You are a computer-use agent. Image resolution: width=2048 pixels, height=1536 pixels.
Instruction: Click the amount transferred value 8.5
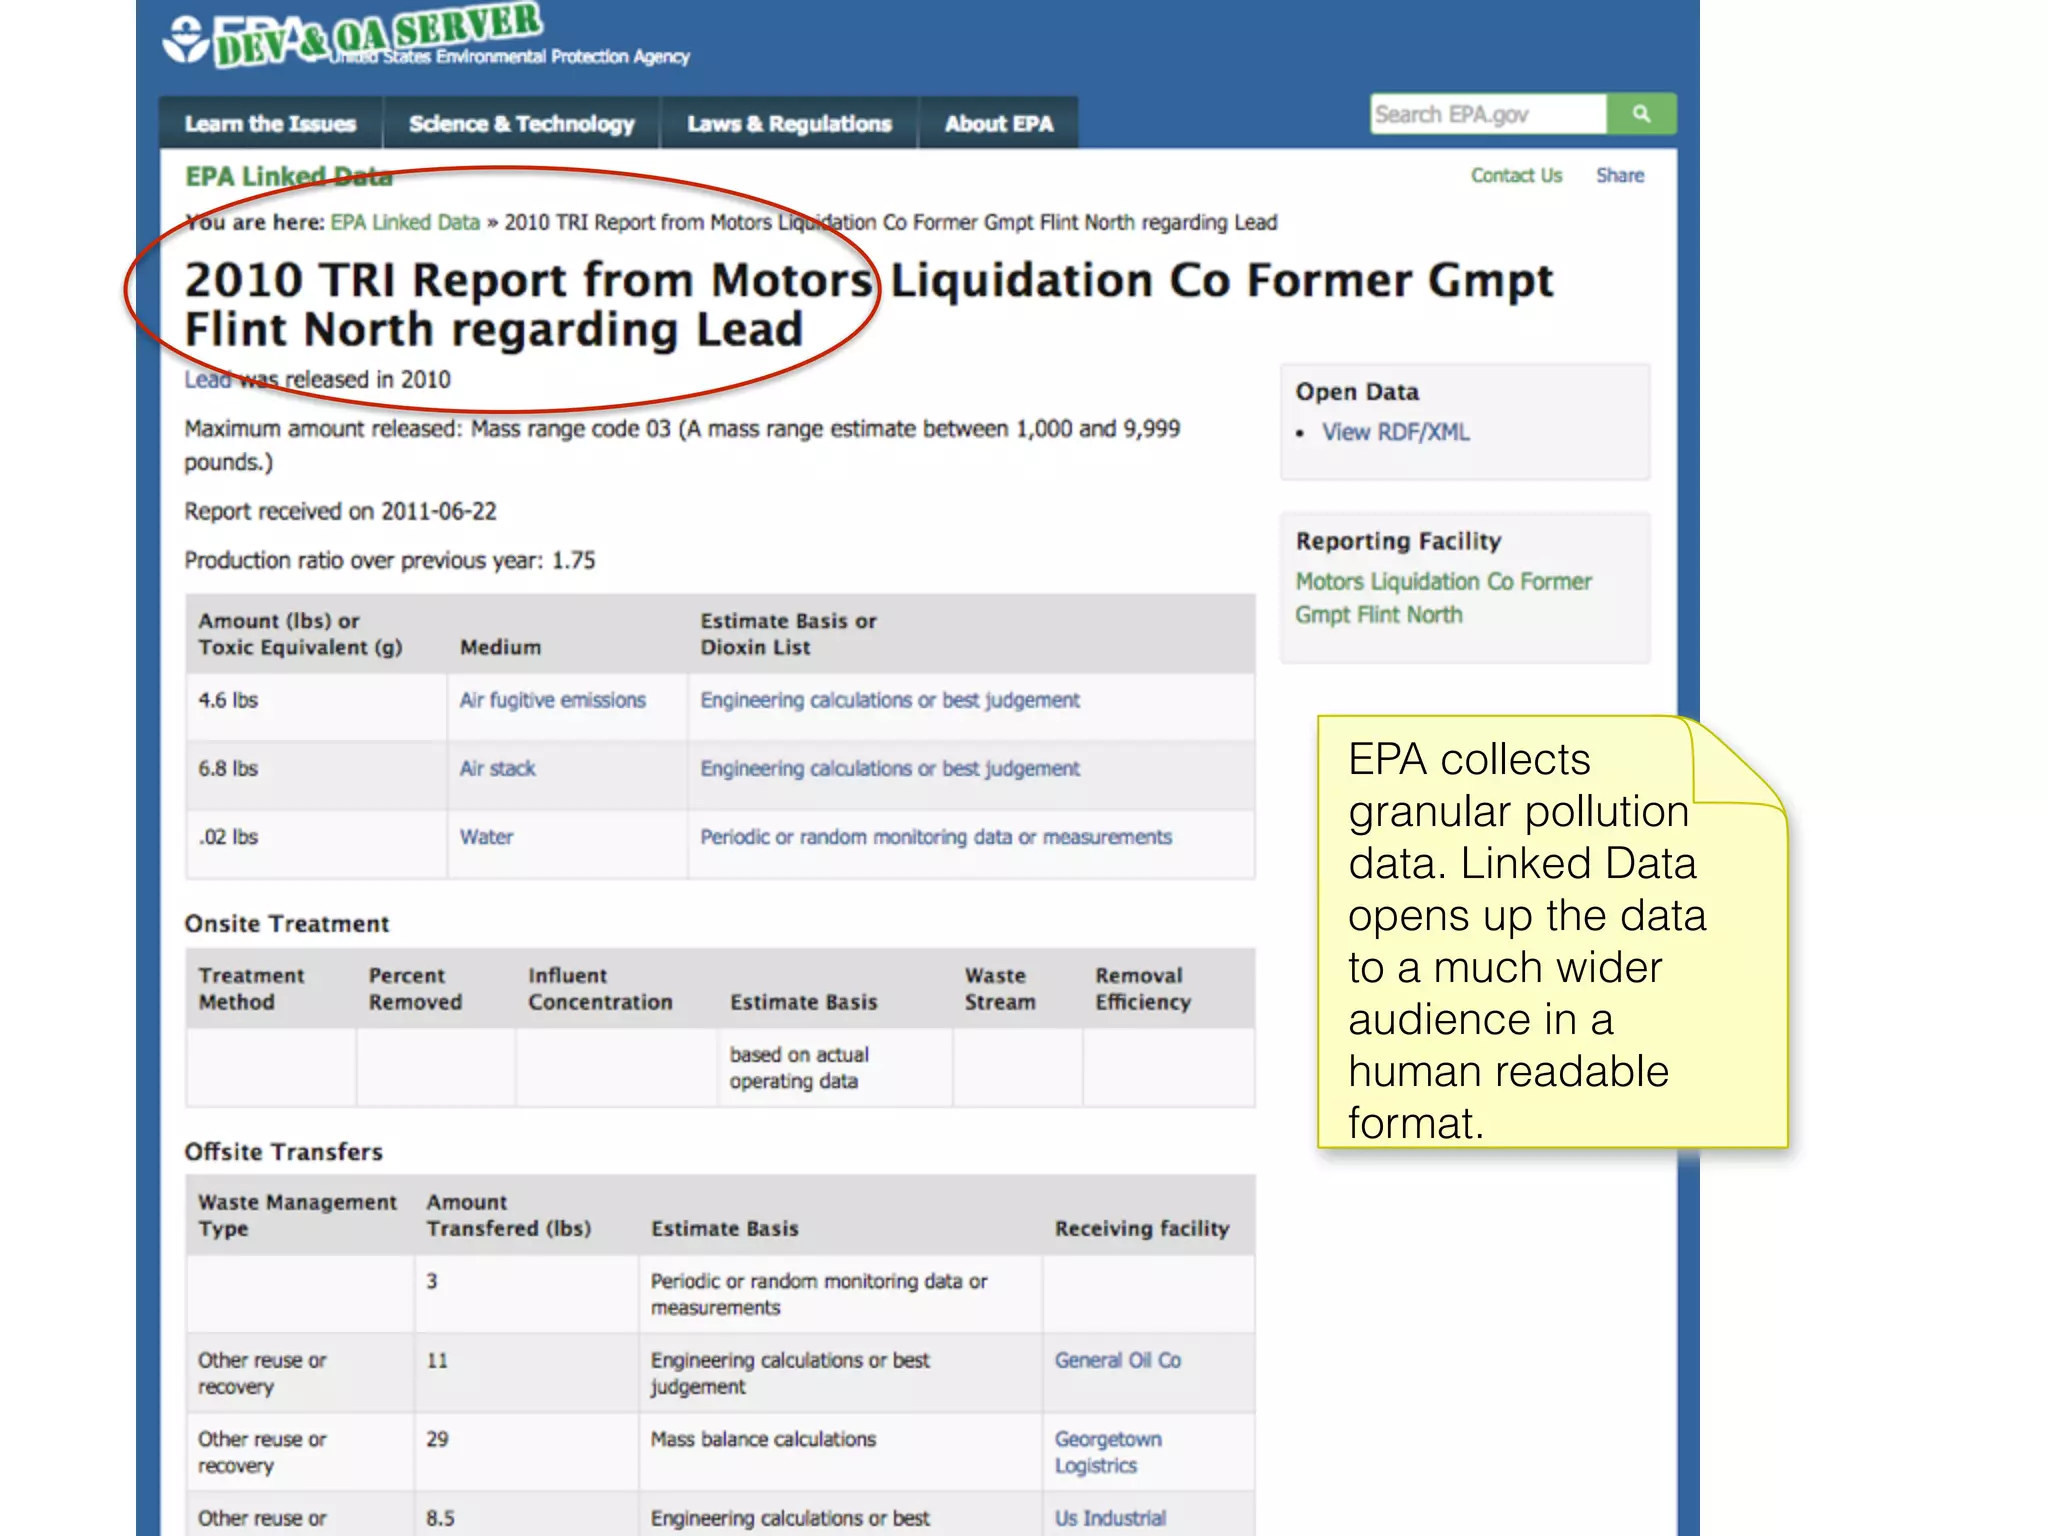[440, 1518]
